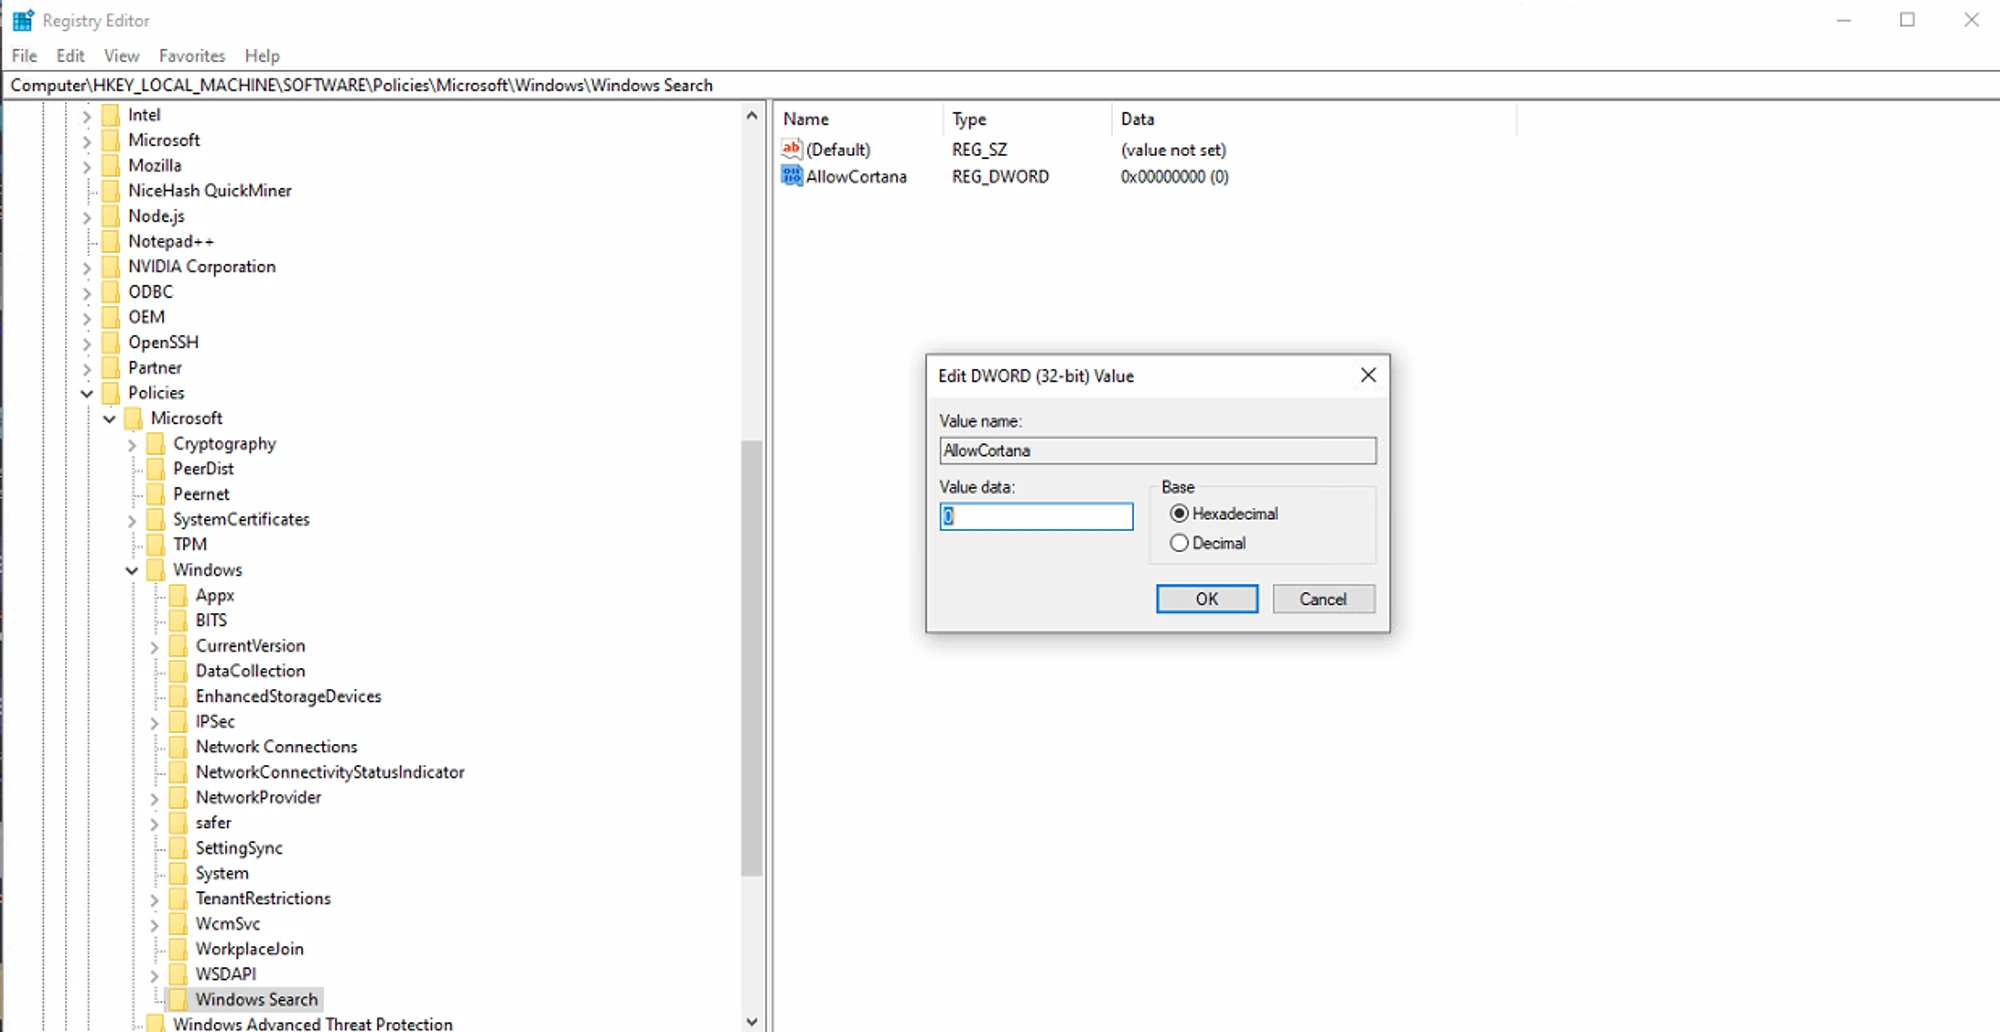The height and width of the screenshot is (1032, 2000).
Task: Select the Hexadecimal base radio button
Action: [1179, 514]
